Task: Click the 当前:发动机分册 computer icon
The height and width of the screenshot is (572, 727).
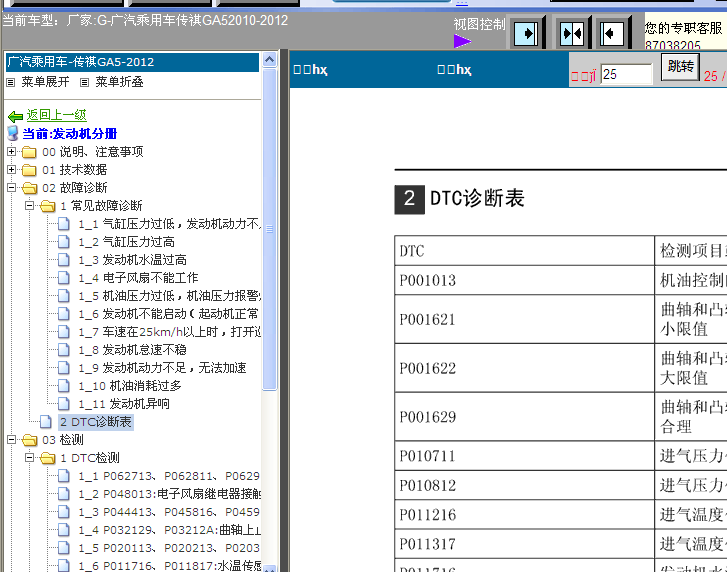Action: pyautogui.click(x=13, y=133)
